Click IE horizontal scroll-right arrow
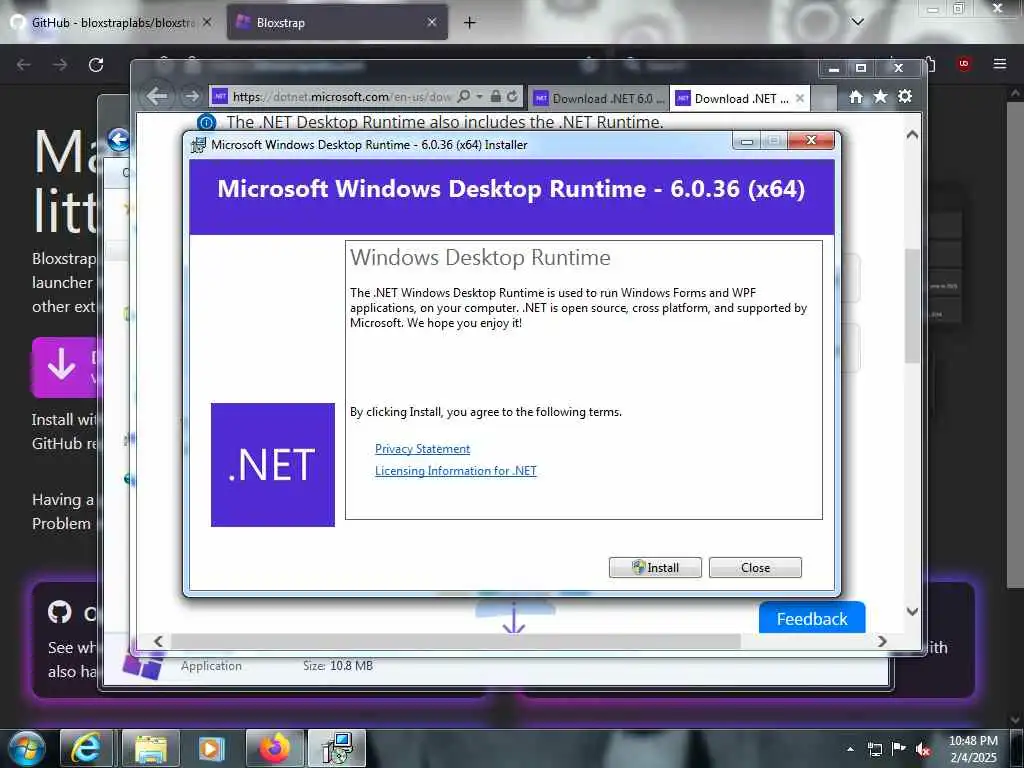This screenshot has width=1024, height=768. pos(882,641)
